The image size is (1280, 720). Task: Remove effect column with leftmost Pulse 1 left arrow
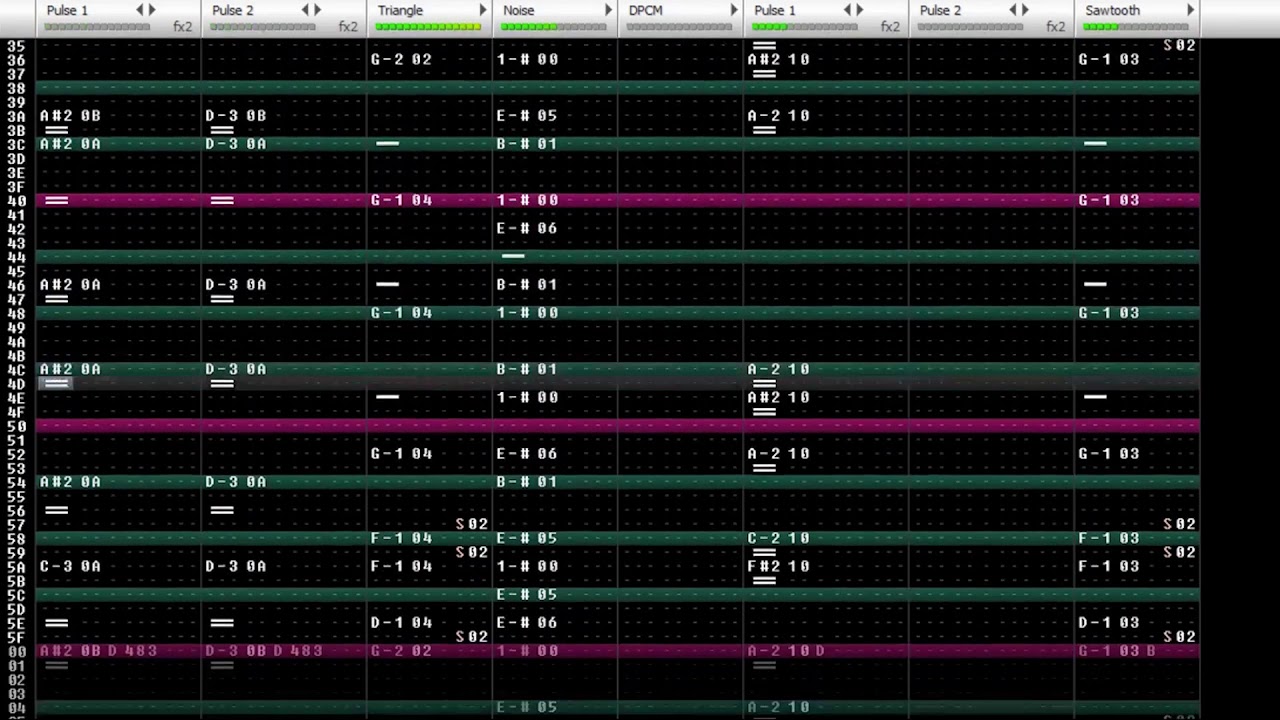140,10
